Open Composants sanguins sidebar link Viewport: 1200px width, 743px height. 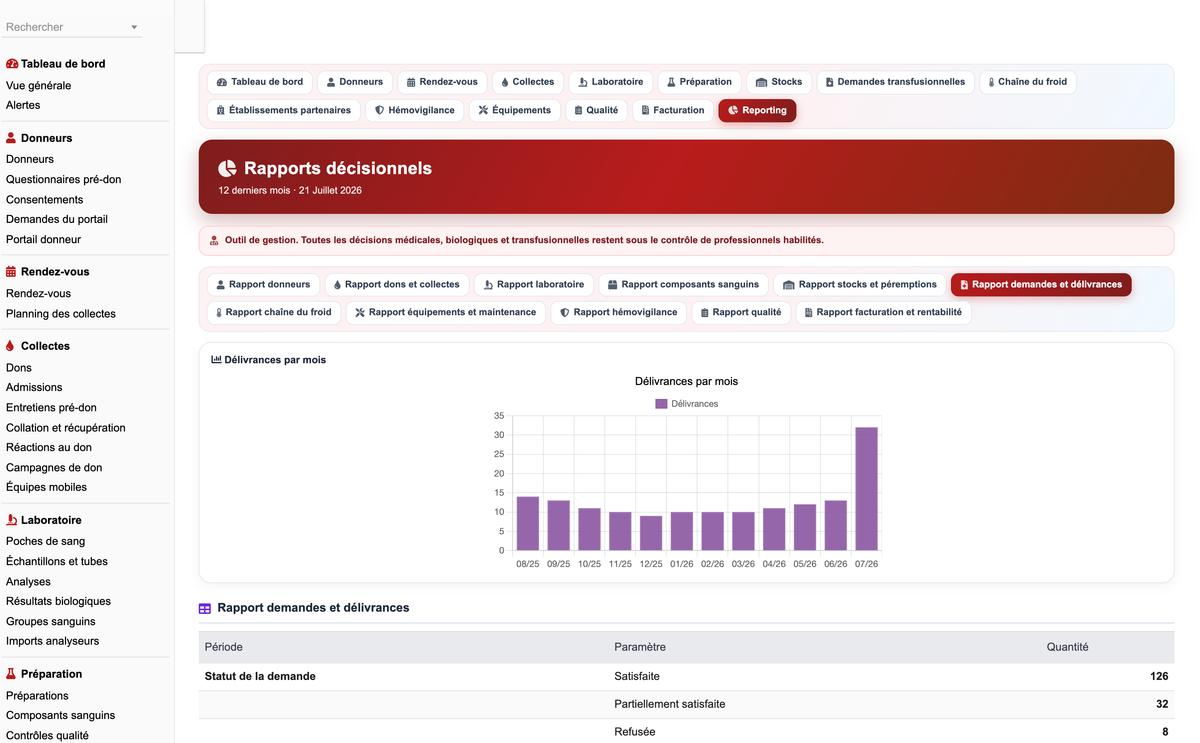point(60,715)
